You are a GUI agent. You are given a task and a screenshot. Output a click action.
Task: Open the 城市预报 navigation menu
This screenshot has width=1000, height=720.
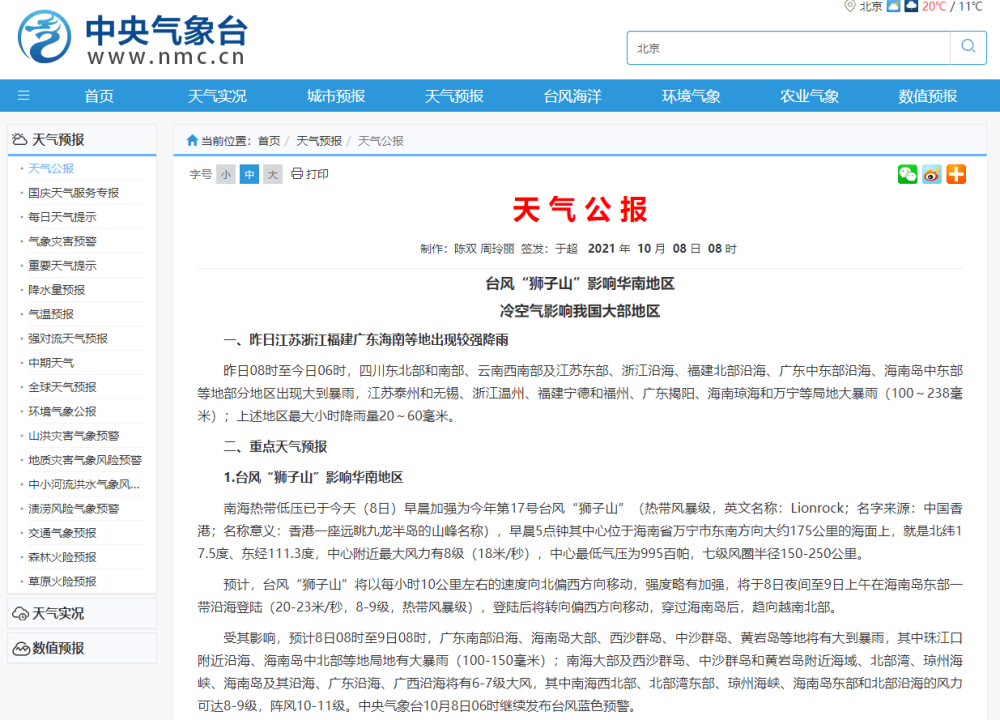tap(336, 96)
